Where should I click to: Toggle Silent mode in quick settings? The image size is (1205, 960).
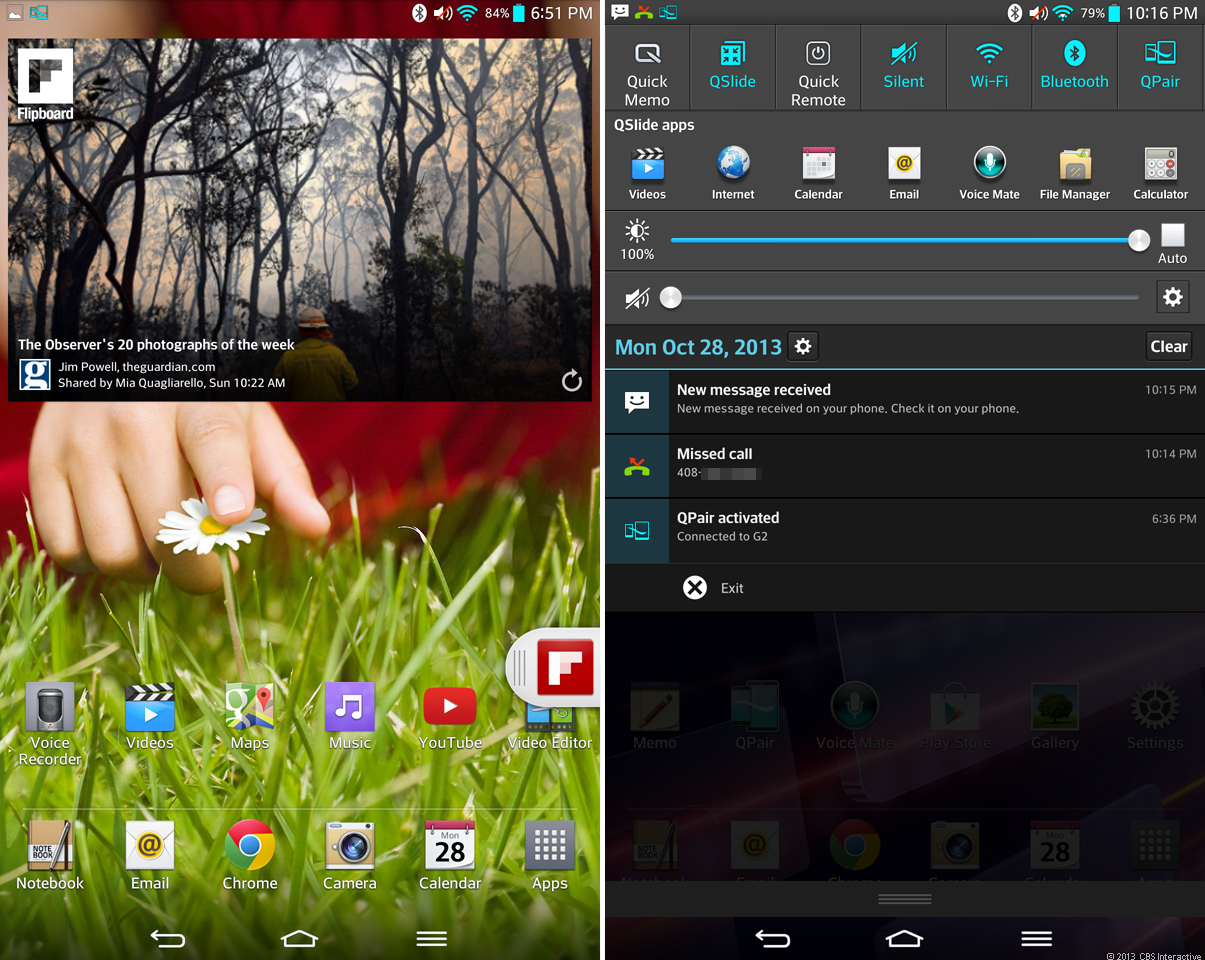(x=904, y=69)
